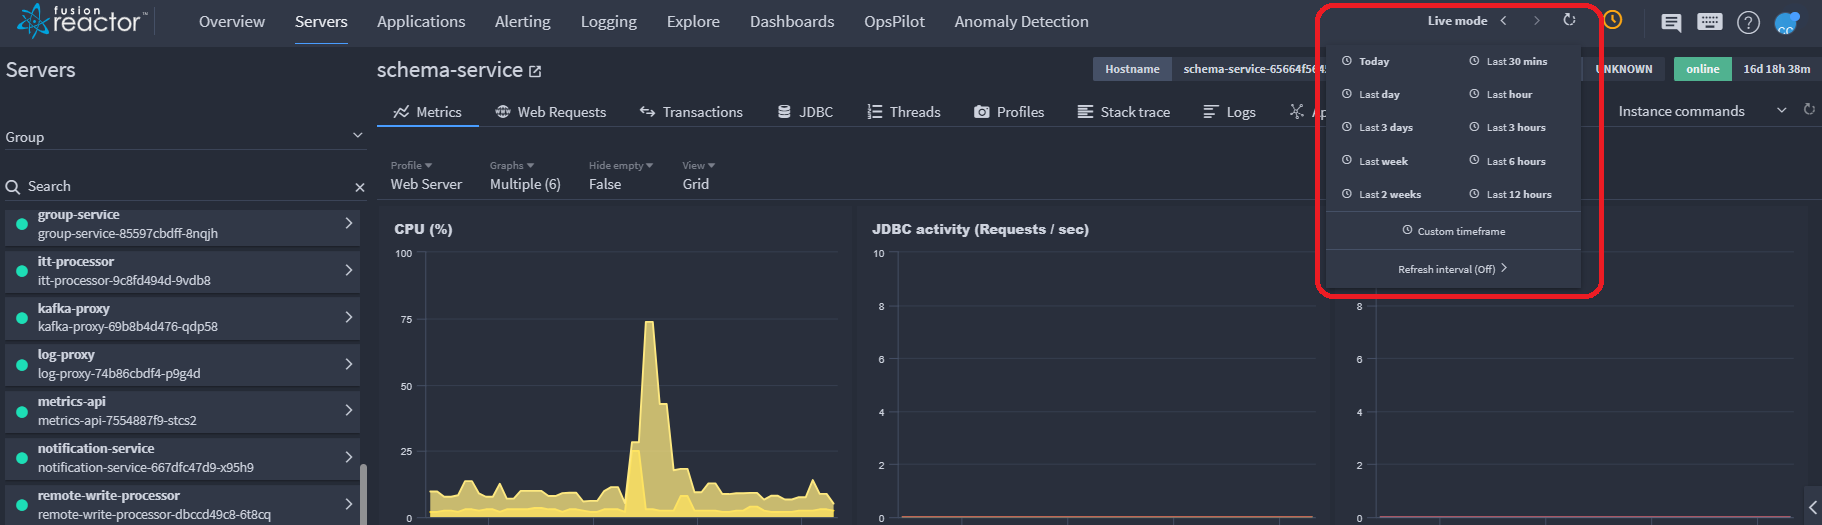Select the Today timeframe
This screenshot has width=1822, height=525.
[1366, 61]
